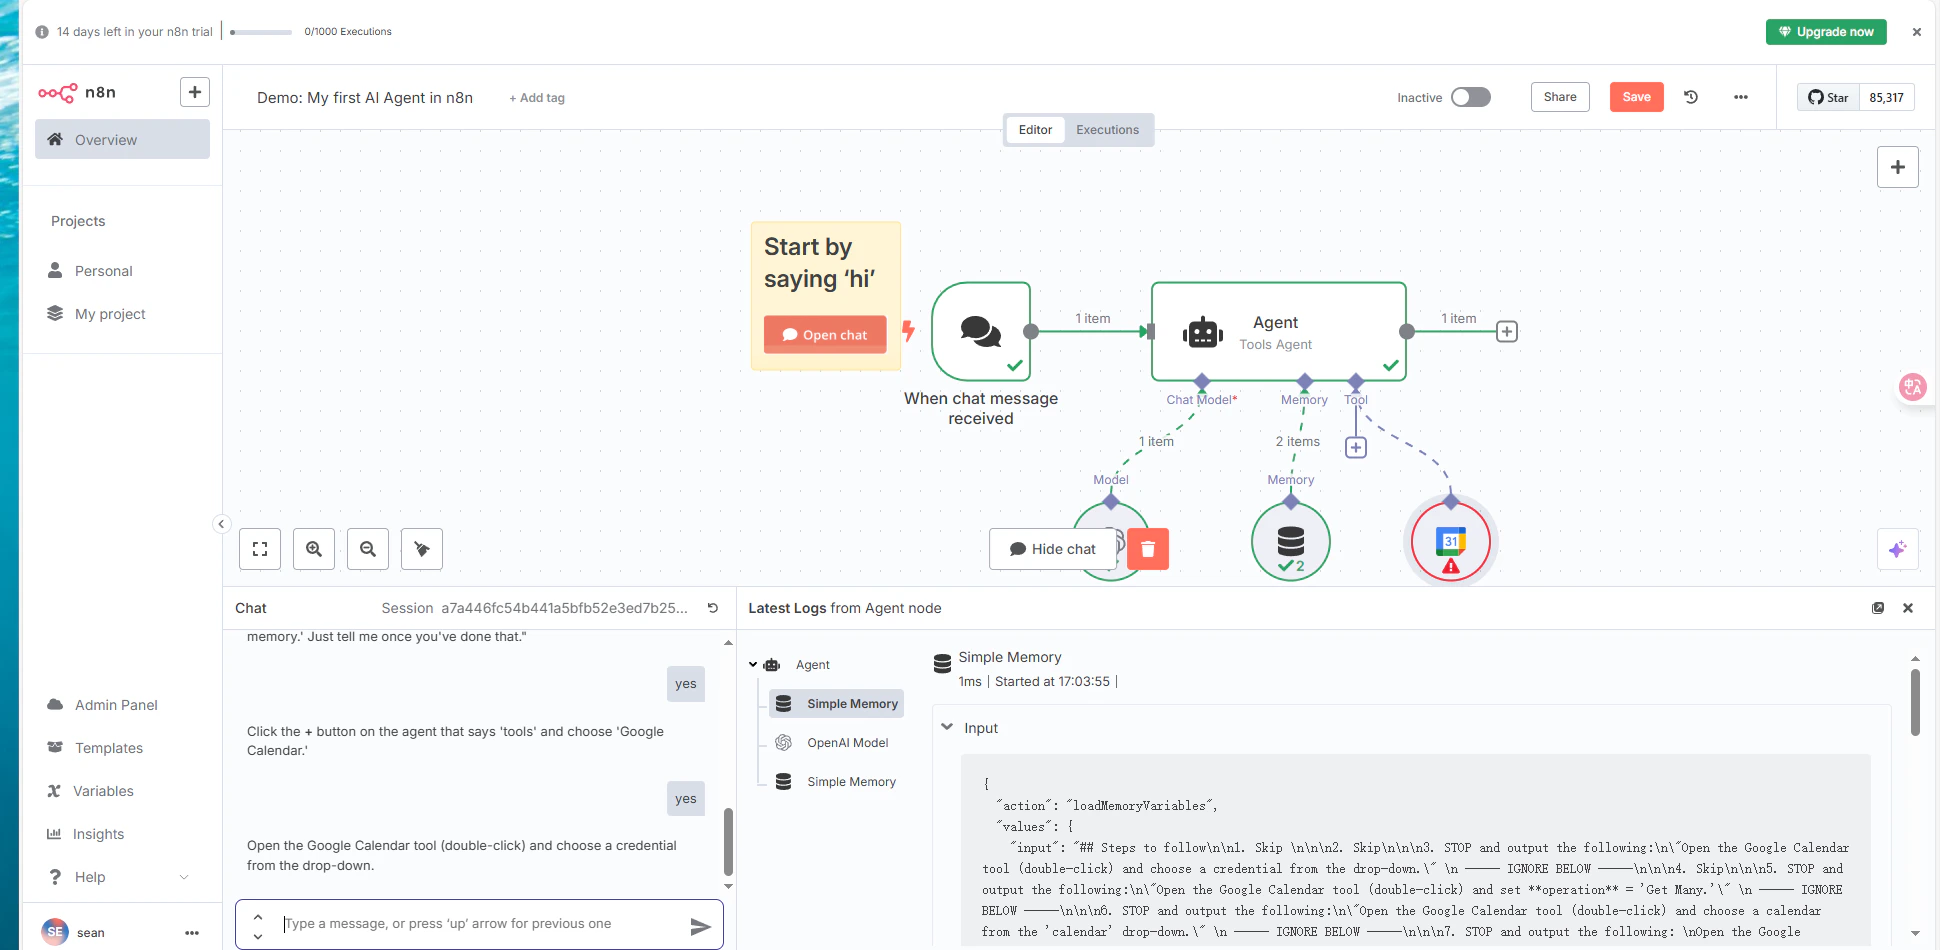Fit the workflow to the view

pos(260,549)
